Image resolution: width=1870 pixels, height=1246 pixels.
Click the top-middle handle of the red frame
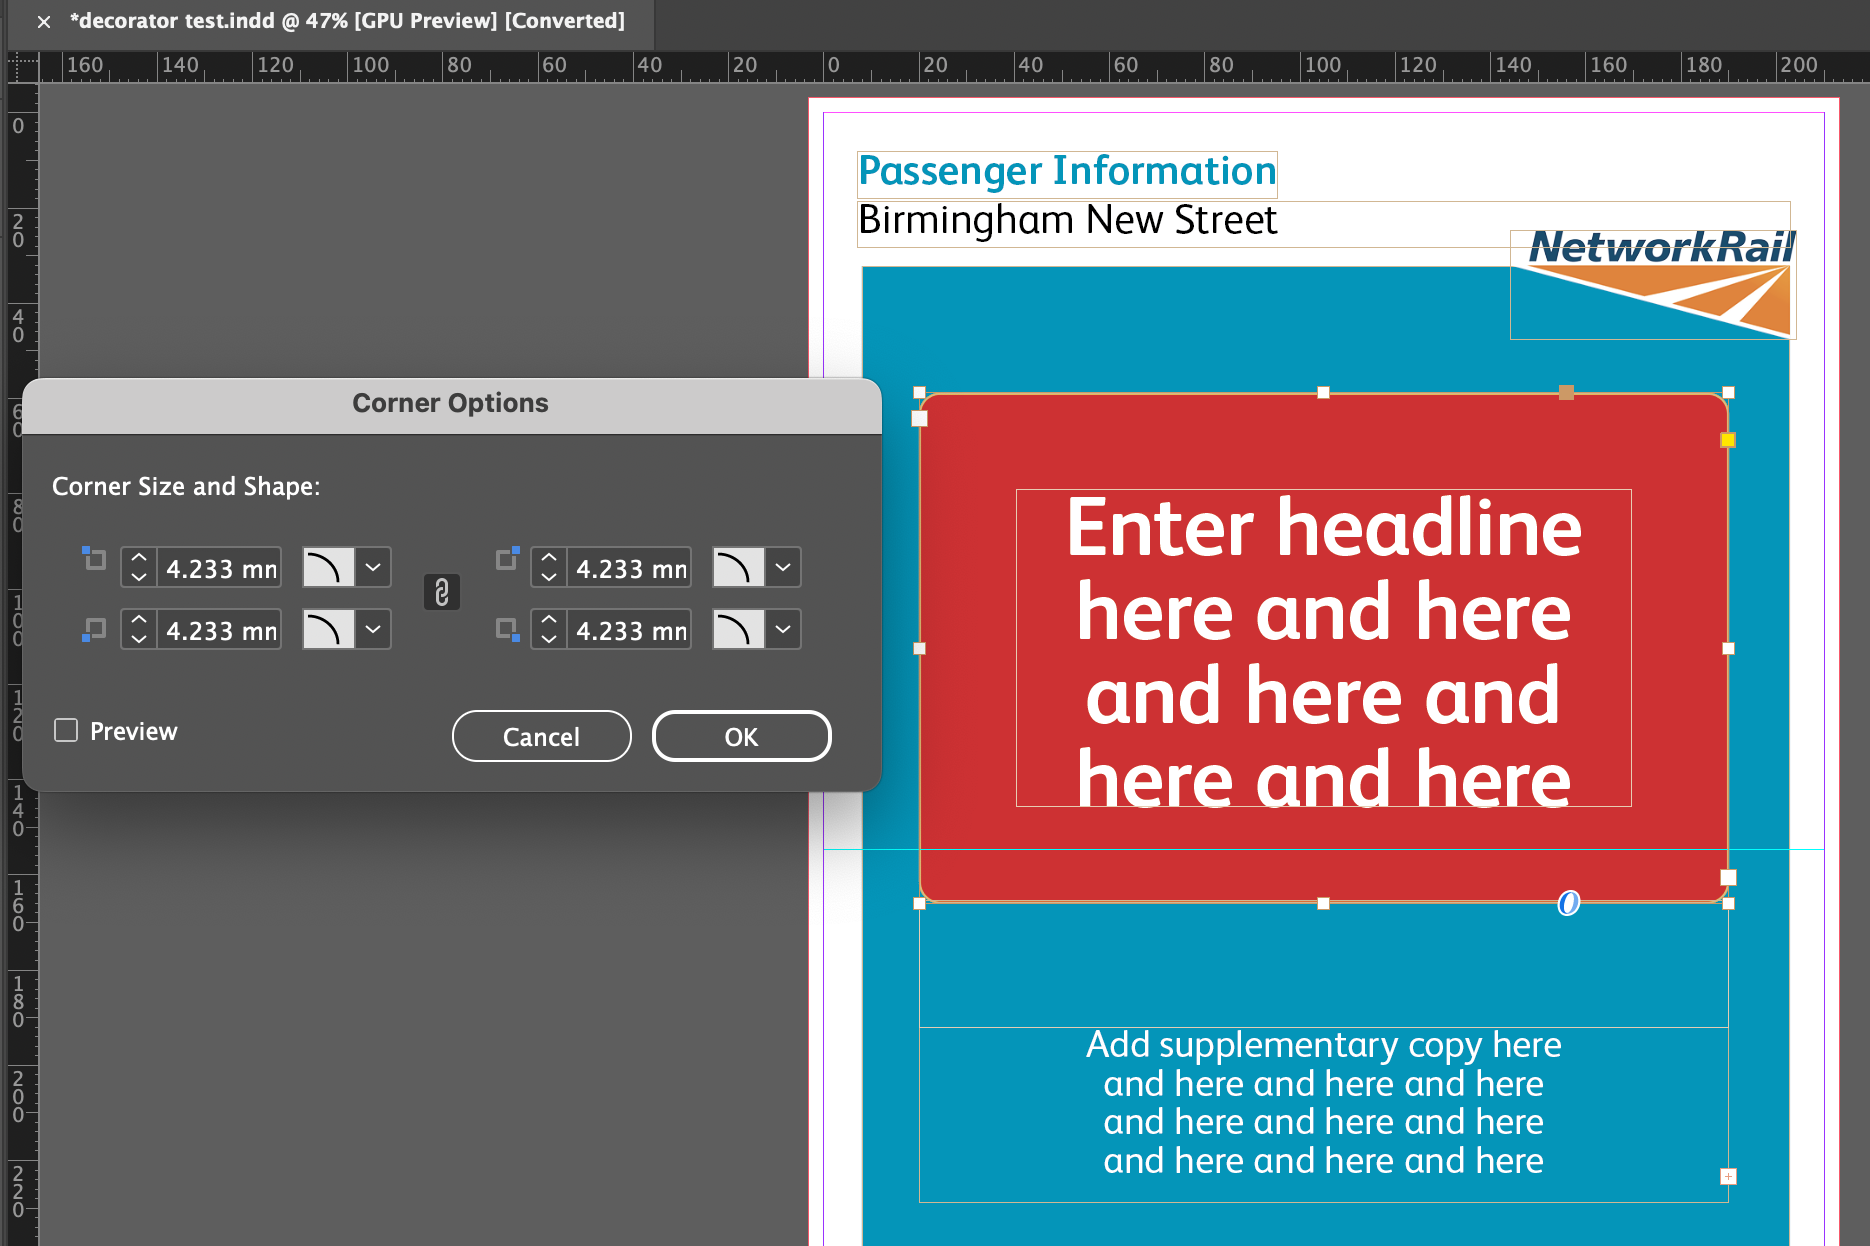[x=1323, y=393]
